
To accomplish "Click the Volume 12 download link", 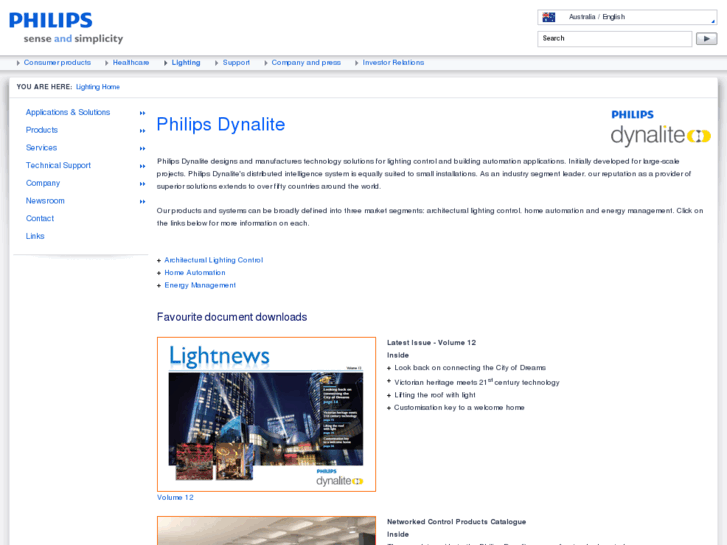I will 175,497.
